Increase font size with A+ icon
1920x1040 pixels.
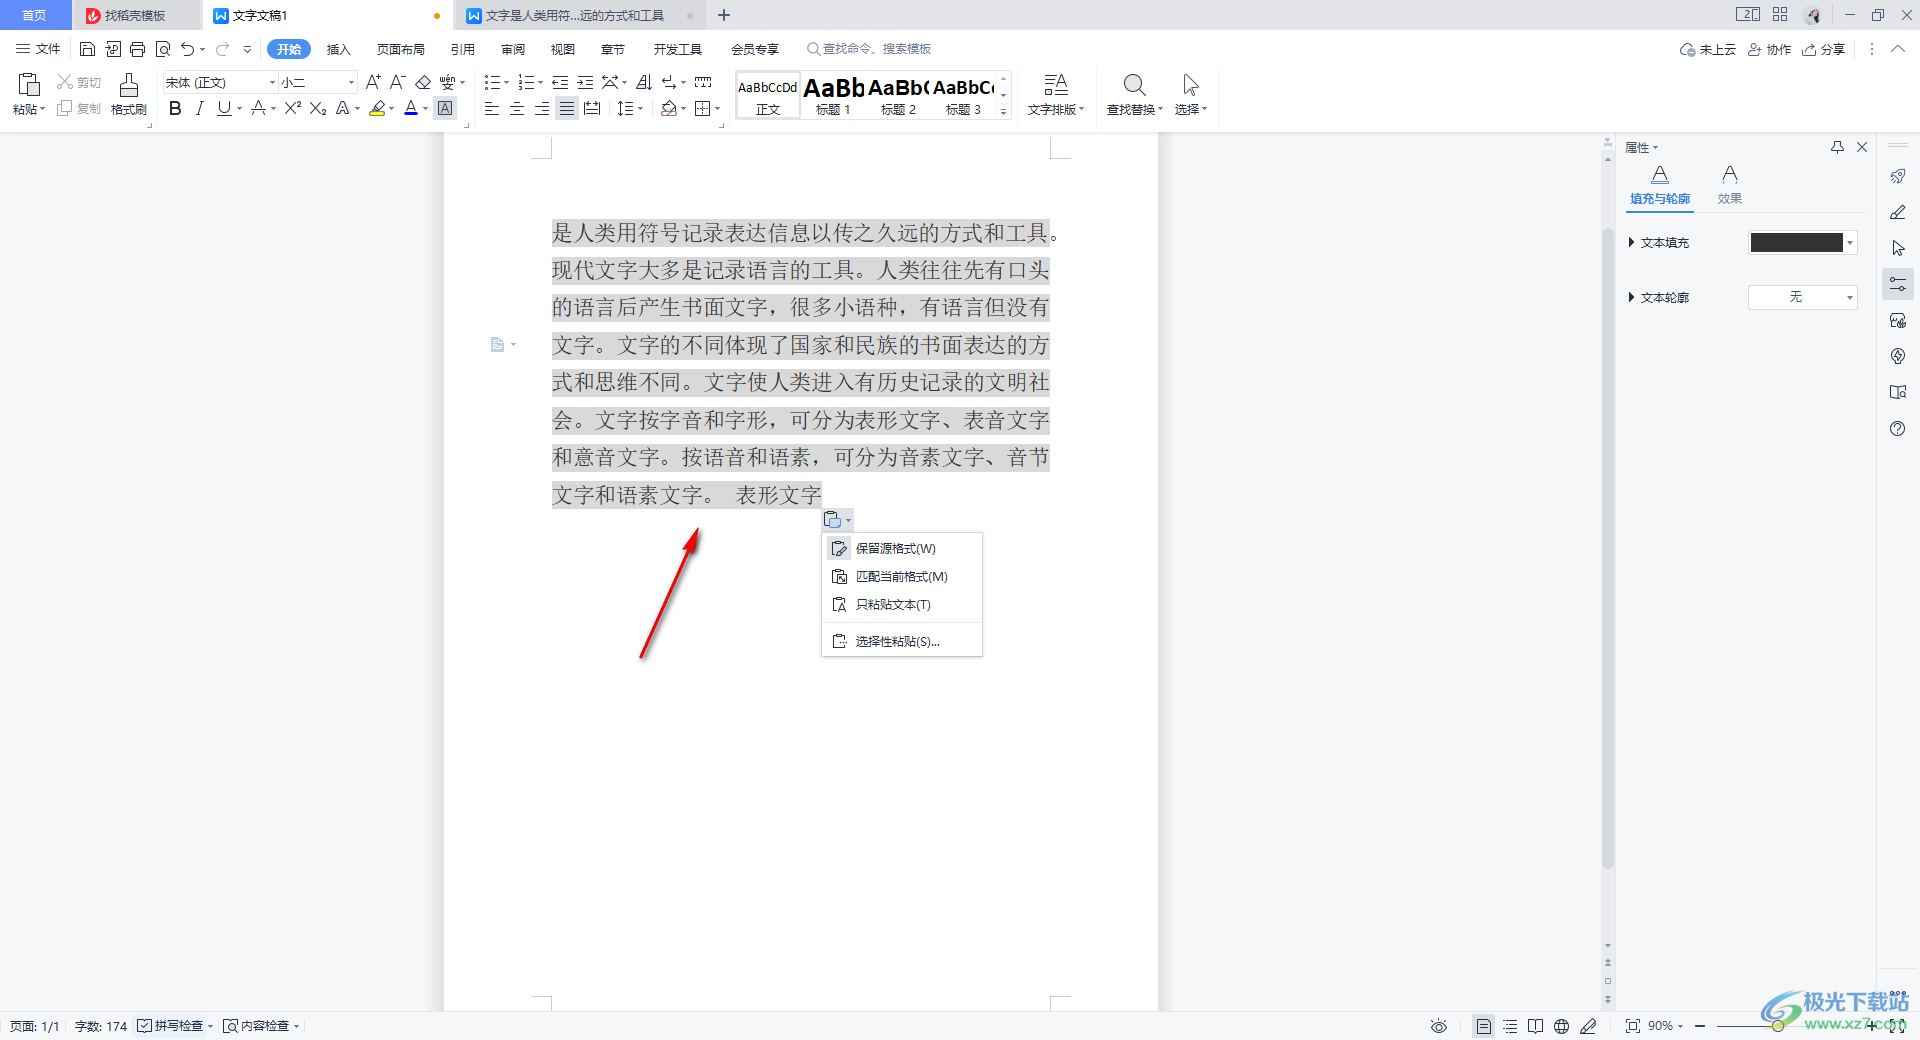point(373,82)
